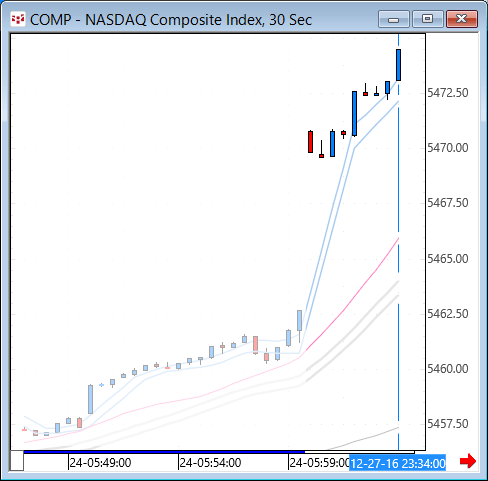
Task: Click the 5472.50 price label
Action: pos(448,93)
